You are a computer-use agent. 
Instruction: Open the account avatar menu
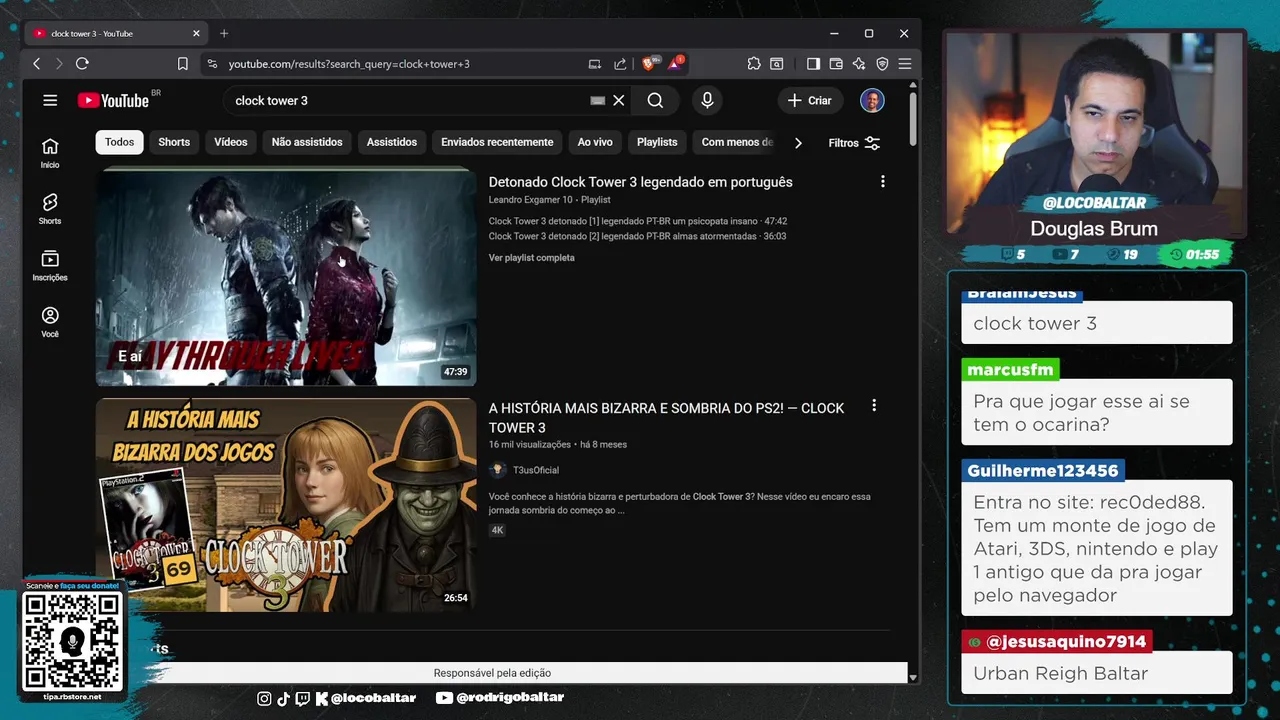[x=872, y=100]
